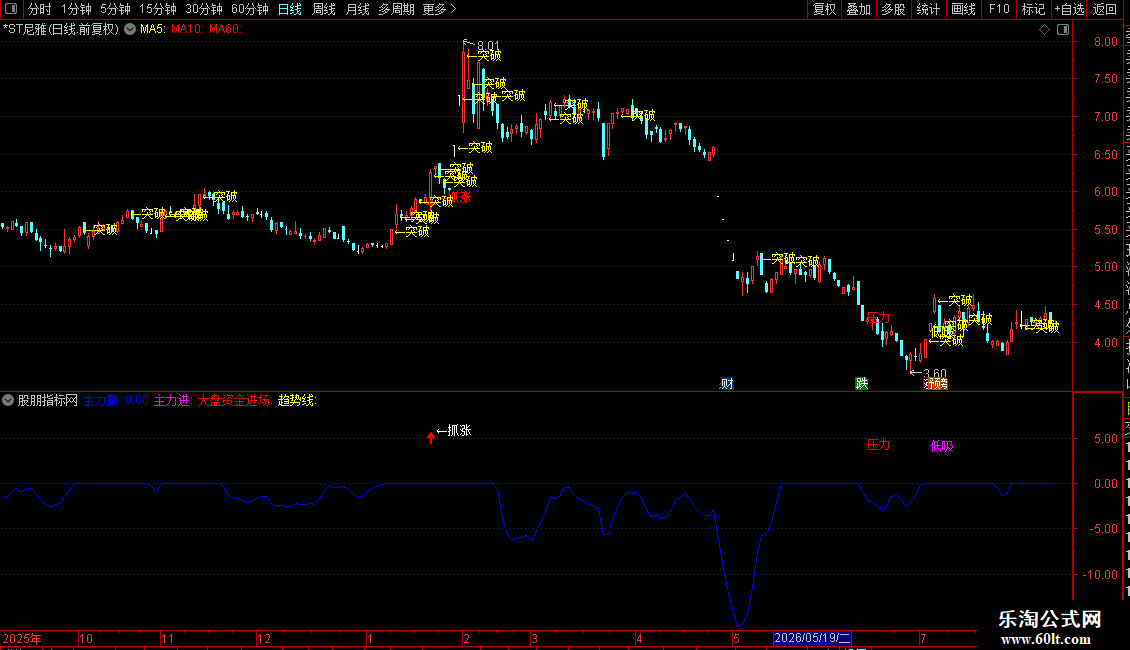This screenshot has height=650, width=1130.
Task: Click the 复权 adjustment button
Action: [x=824, y=9]
